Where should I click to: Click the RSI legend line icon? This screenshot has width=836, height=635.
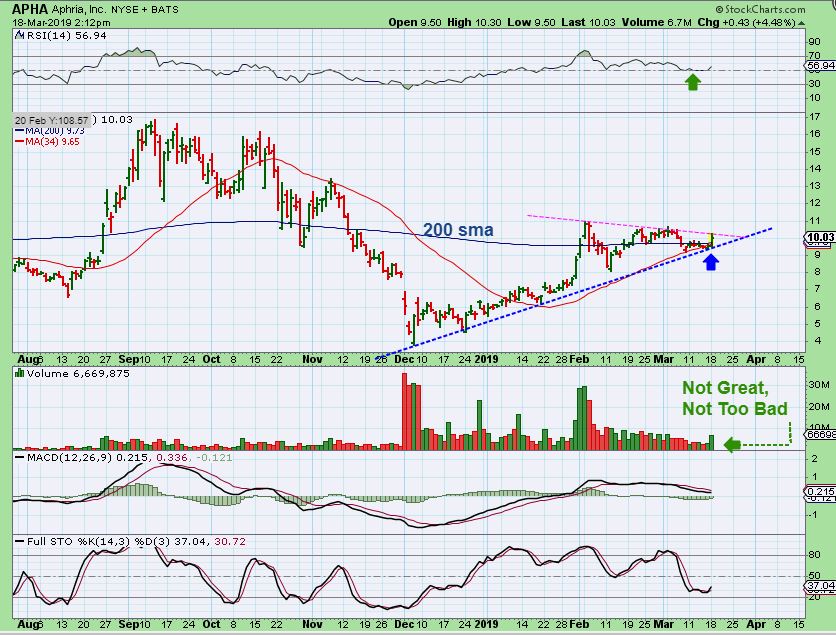point(19,36)
